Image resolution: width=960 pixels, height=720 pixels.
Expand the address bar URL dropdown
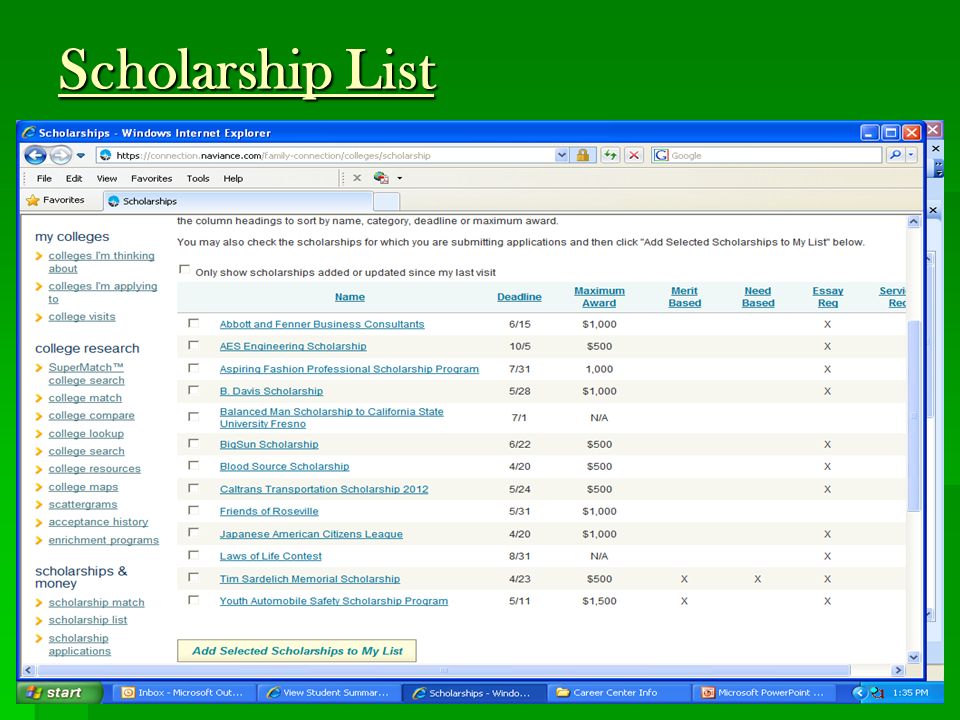[x=561, y=156]
